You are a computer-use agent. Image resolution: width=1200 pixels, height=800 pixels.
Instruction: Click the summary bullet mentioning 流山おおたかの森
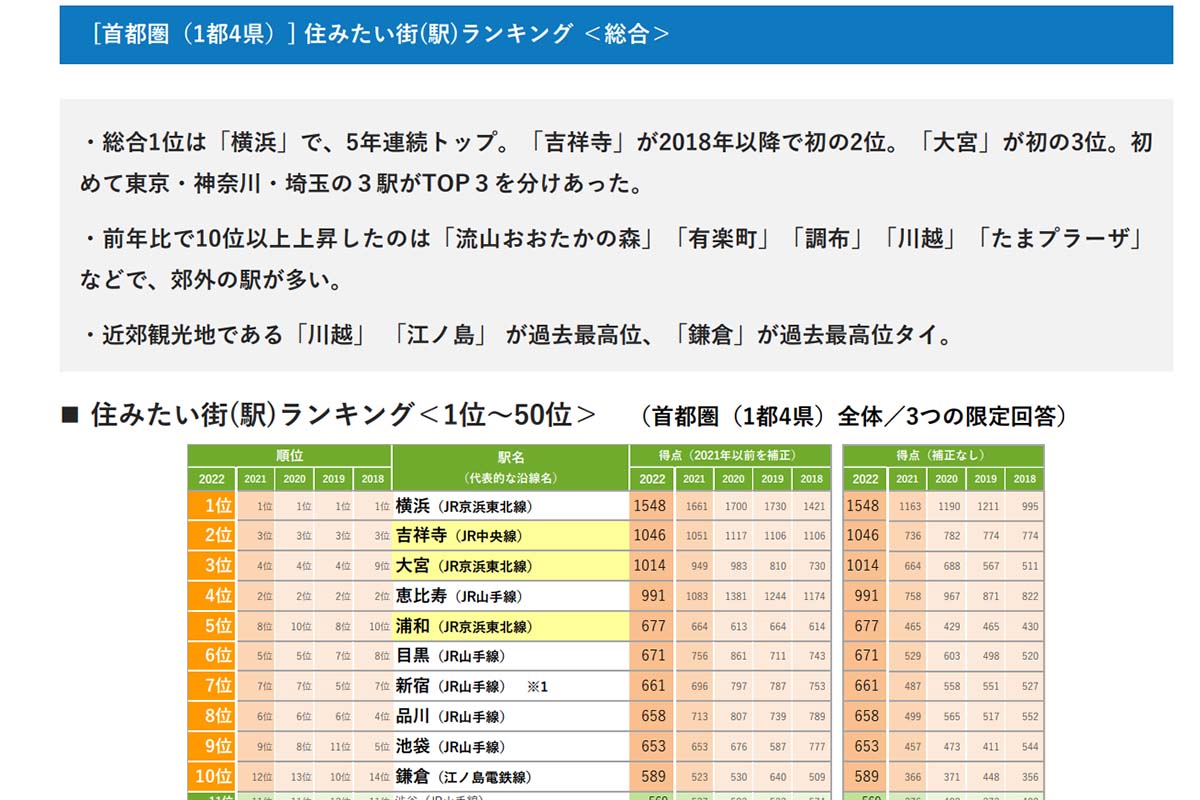tap(615, 259)
